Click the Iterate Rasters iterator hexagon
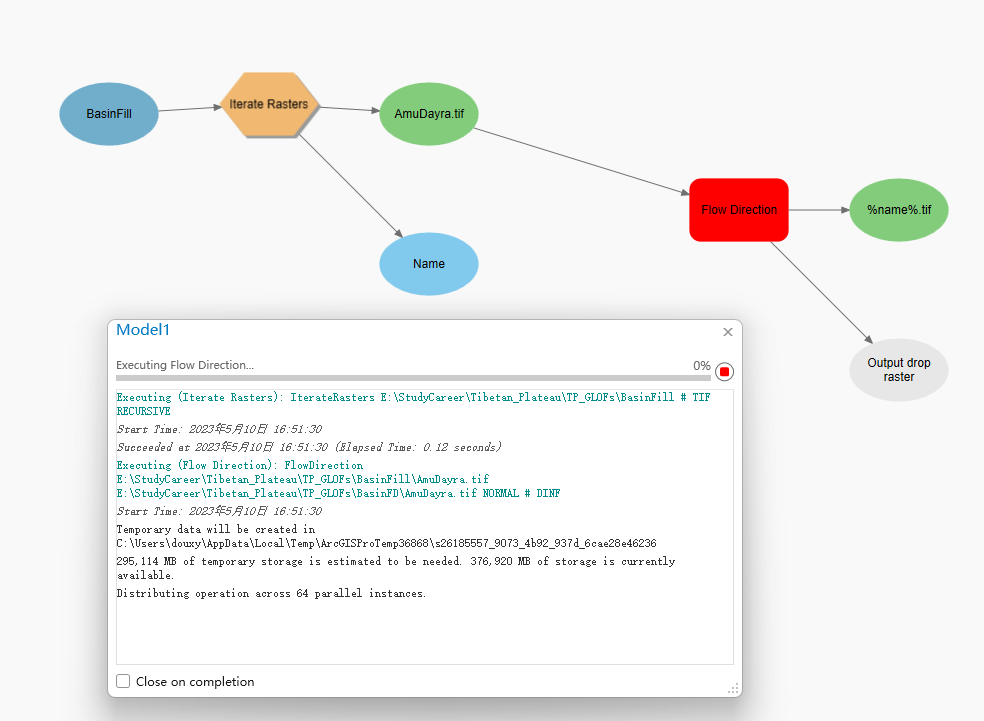This screenshot has height=721, width=984. (x=268, y=103)
